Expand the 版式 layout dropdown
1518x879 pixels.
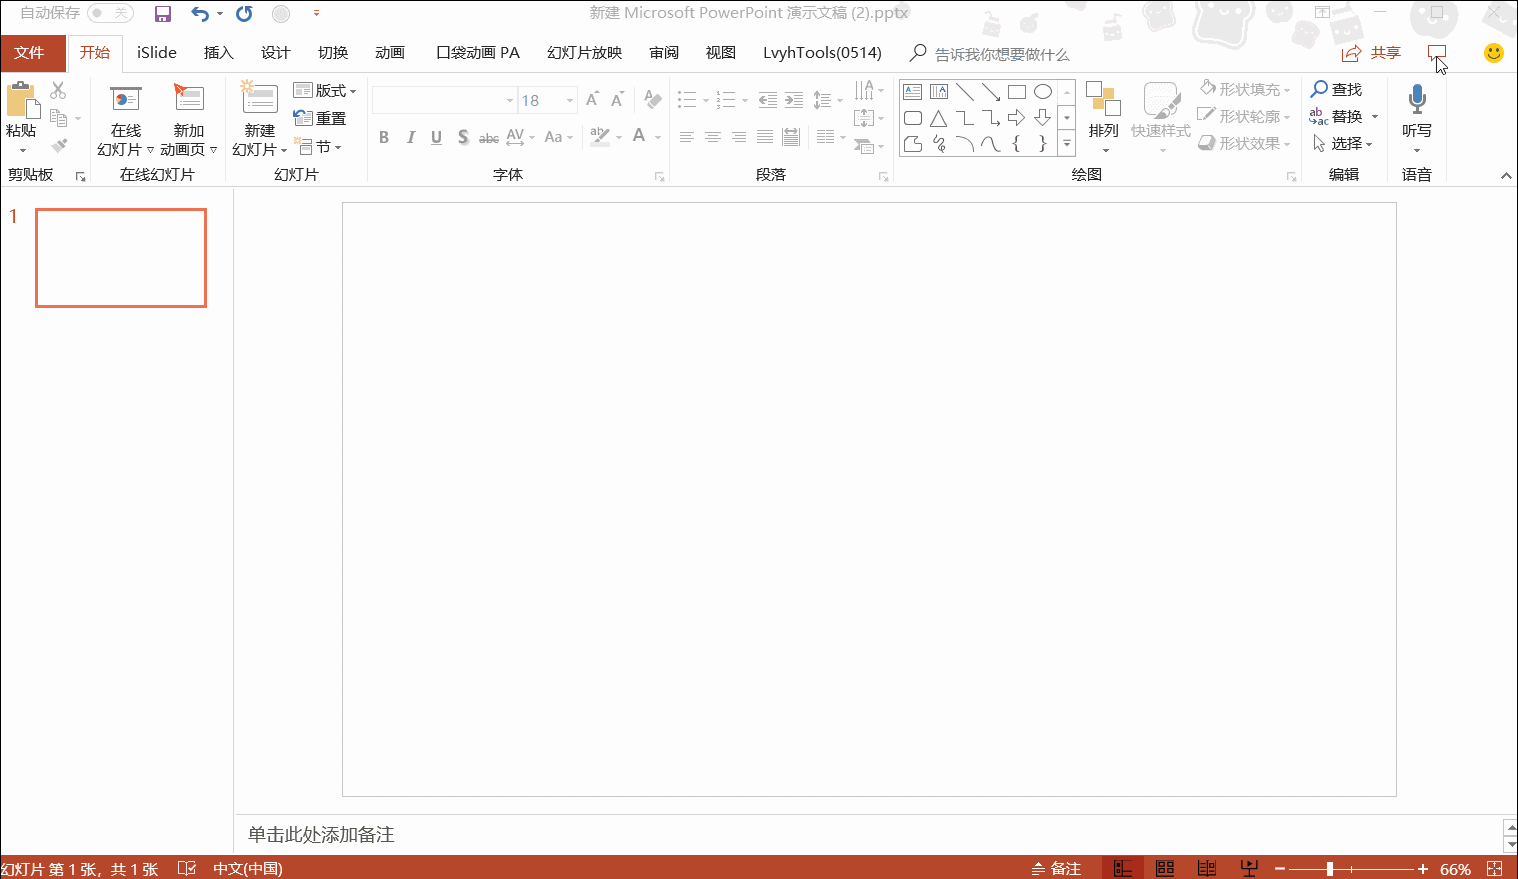(x=327, y=90)
